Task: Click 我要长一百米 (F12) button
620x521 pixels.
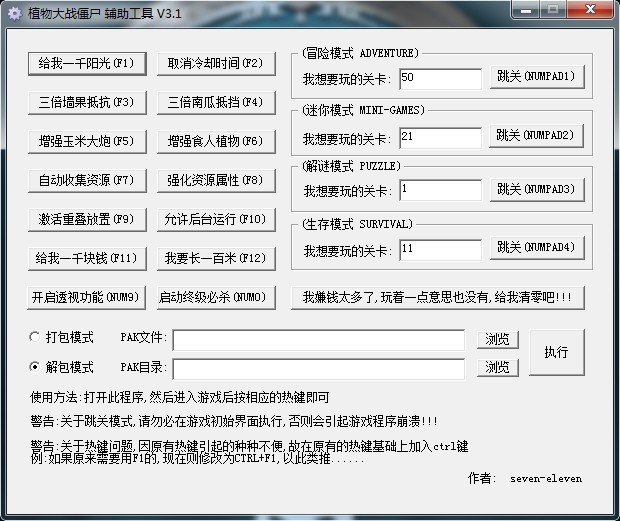Action: pyautogui.click(x=216, y=259)
